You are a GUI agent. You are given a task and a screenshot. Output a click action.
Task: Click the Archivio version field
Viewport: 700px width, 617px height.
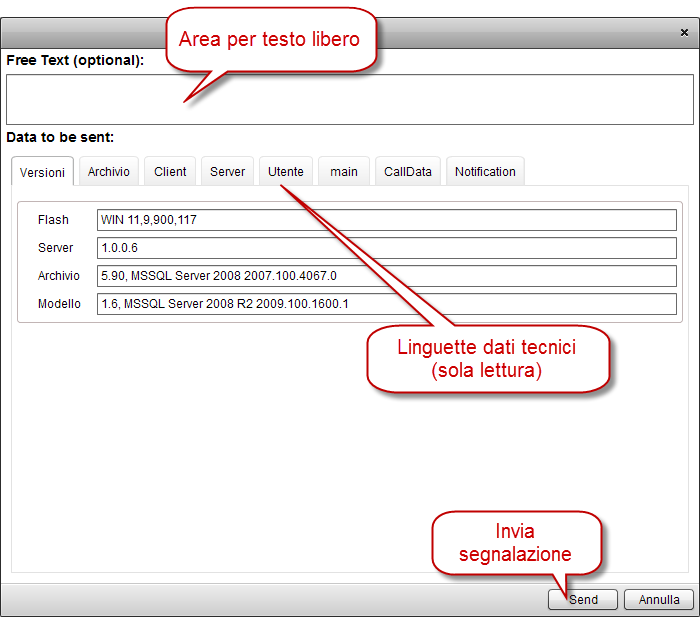point(386,276)
